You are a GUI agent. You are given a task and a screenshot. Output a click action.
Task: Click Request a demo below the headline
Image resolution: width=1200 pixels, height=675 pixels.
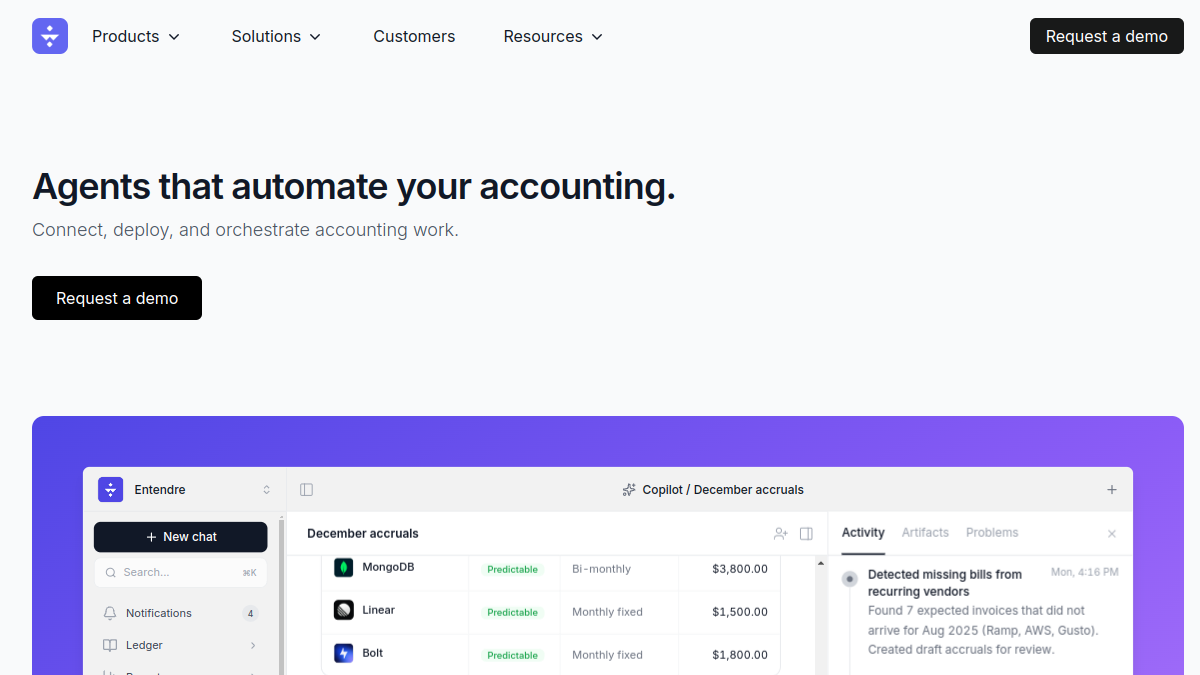coord(117,298)
